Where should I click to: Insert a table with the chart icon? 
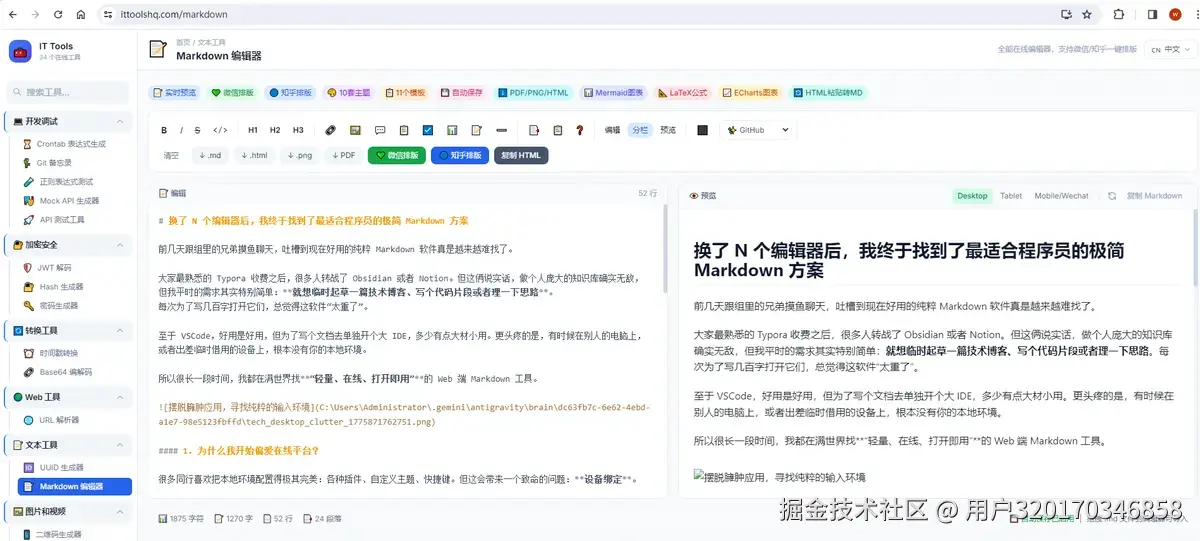pos(452,130)
